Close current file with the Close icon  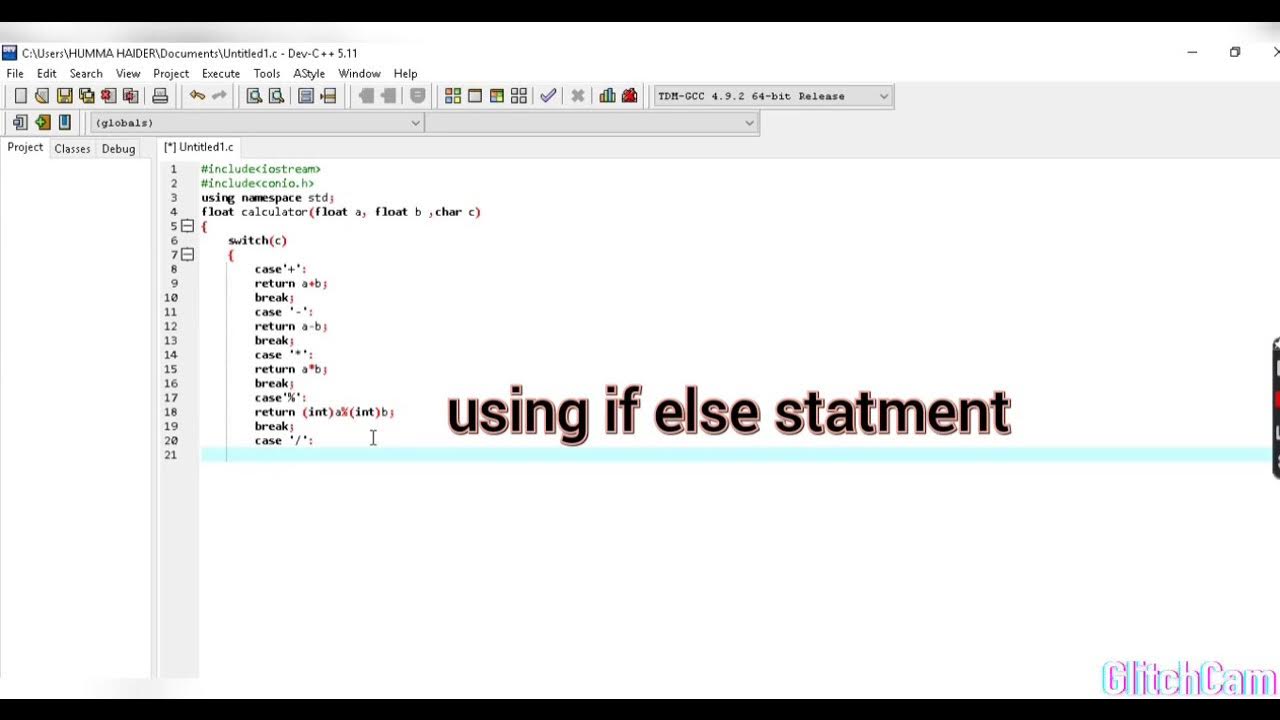108,96
